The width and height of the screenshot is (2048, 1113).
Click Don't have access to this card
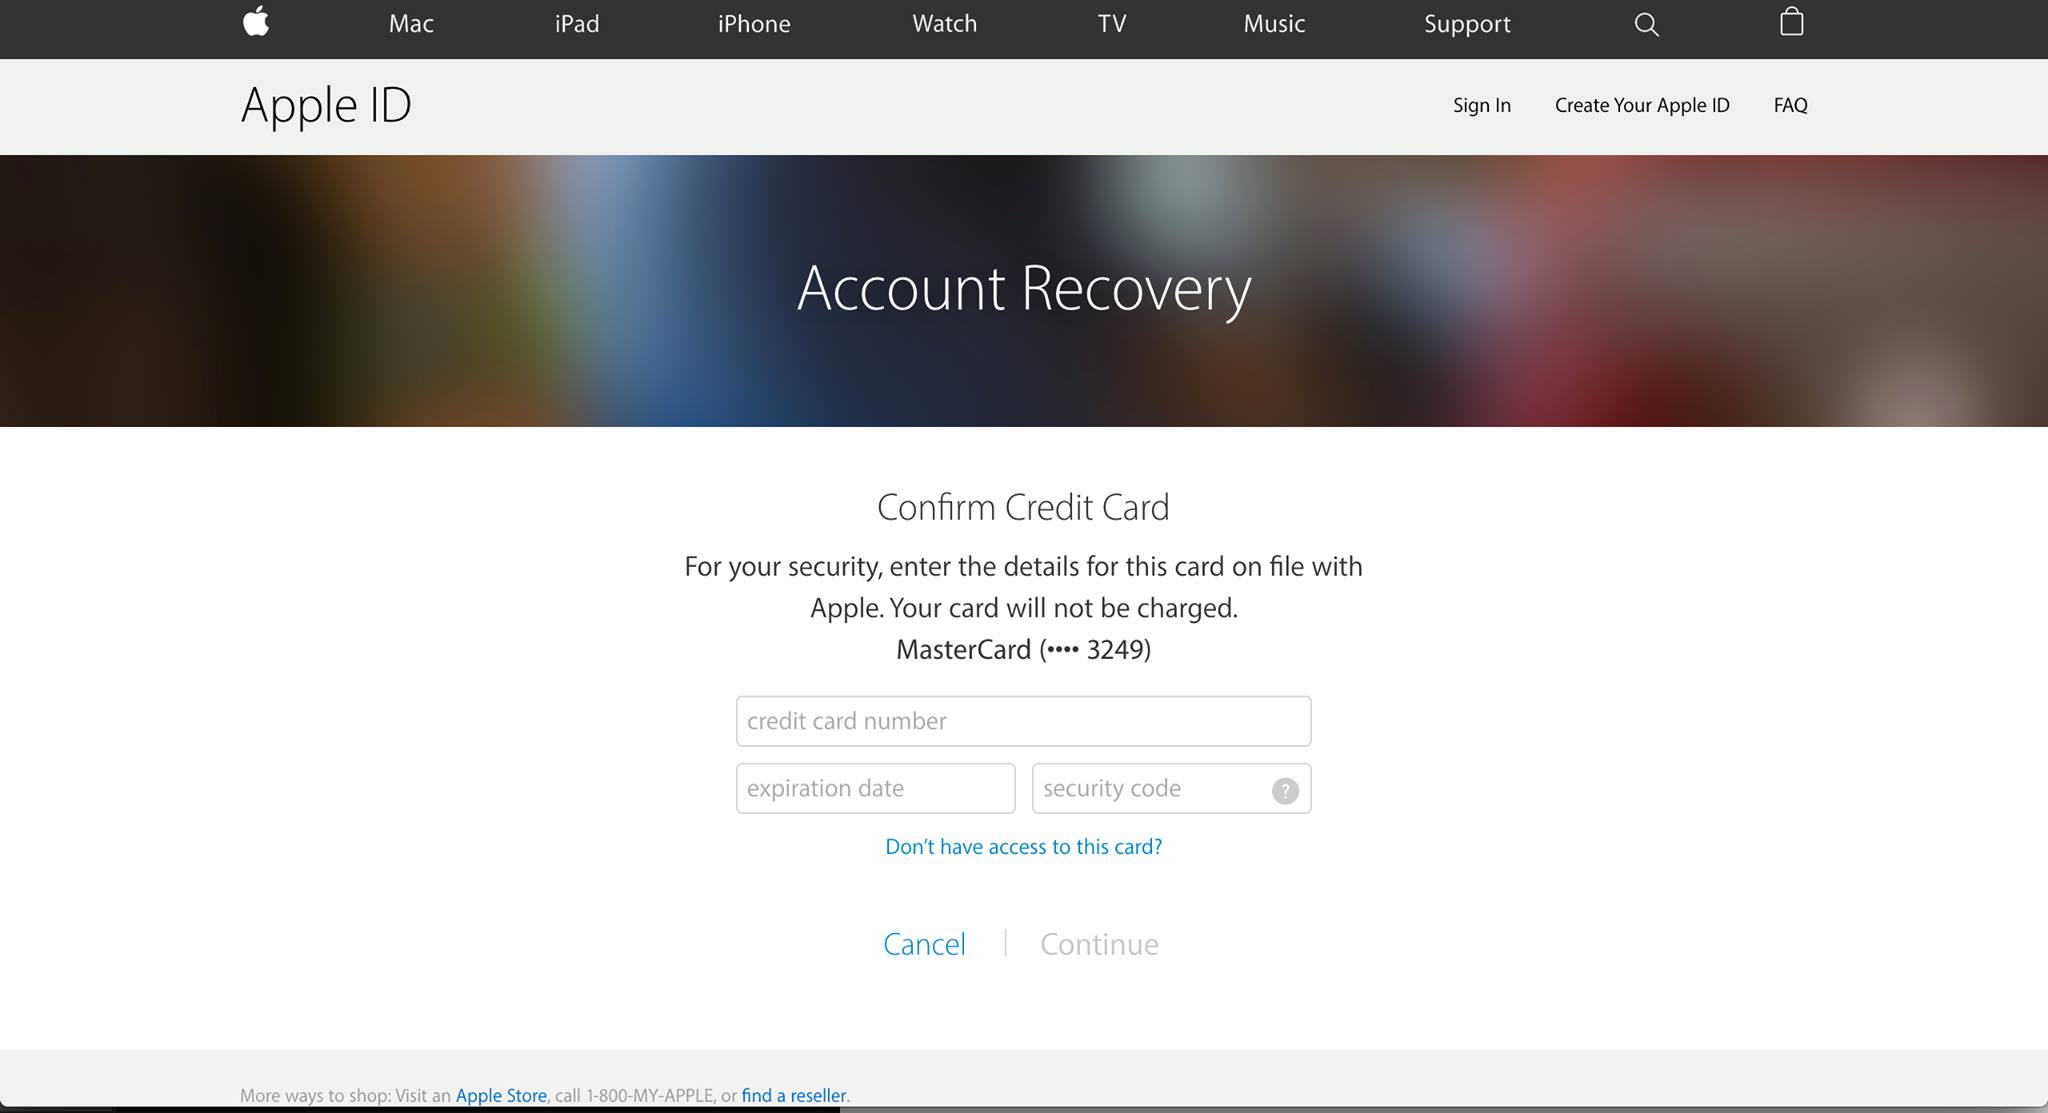coord(1023,846)
